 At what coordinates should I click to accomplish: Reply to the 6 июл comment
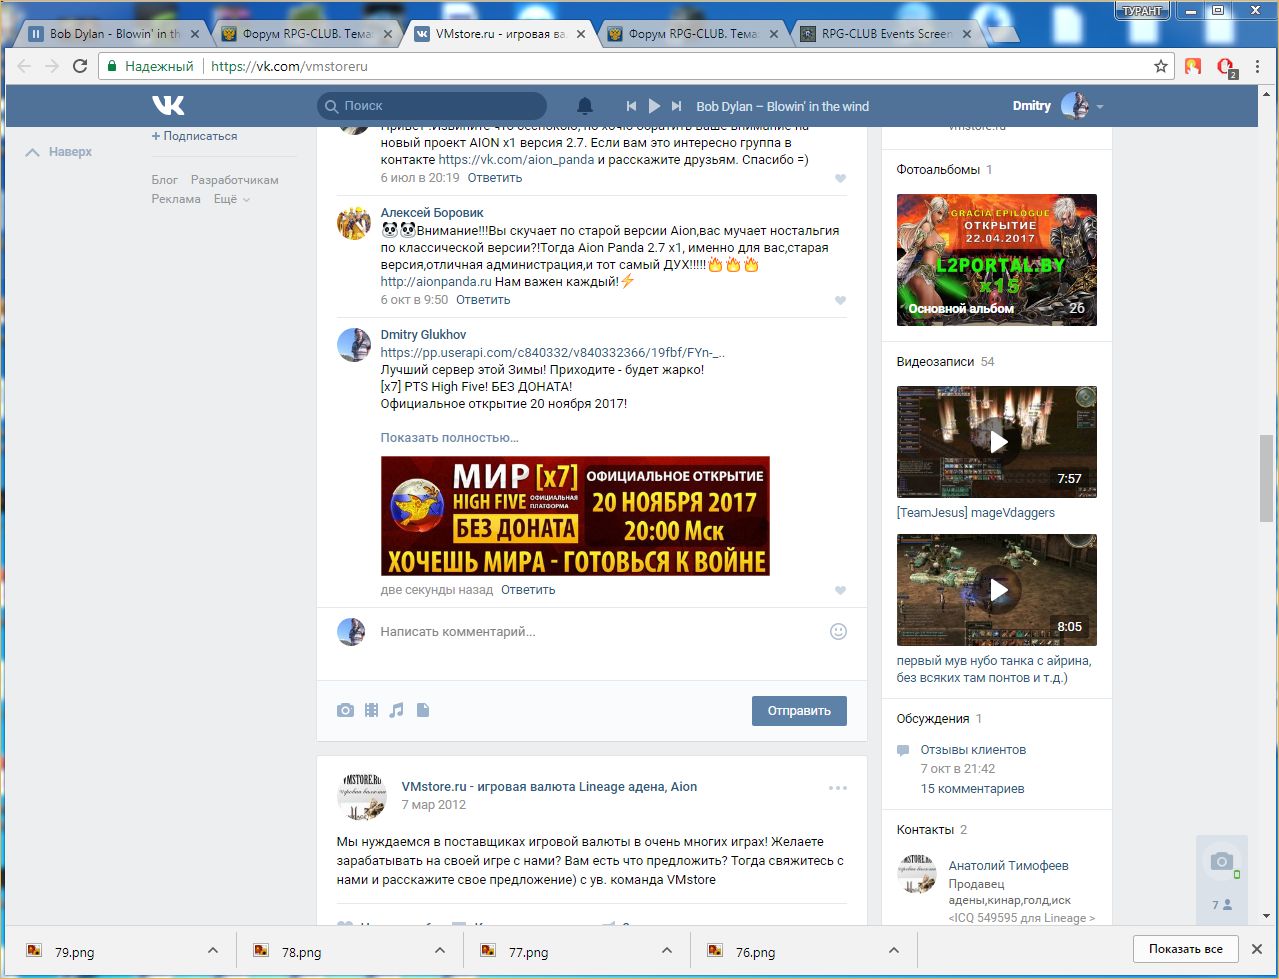495,178
